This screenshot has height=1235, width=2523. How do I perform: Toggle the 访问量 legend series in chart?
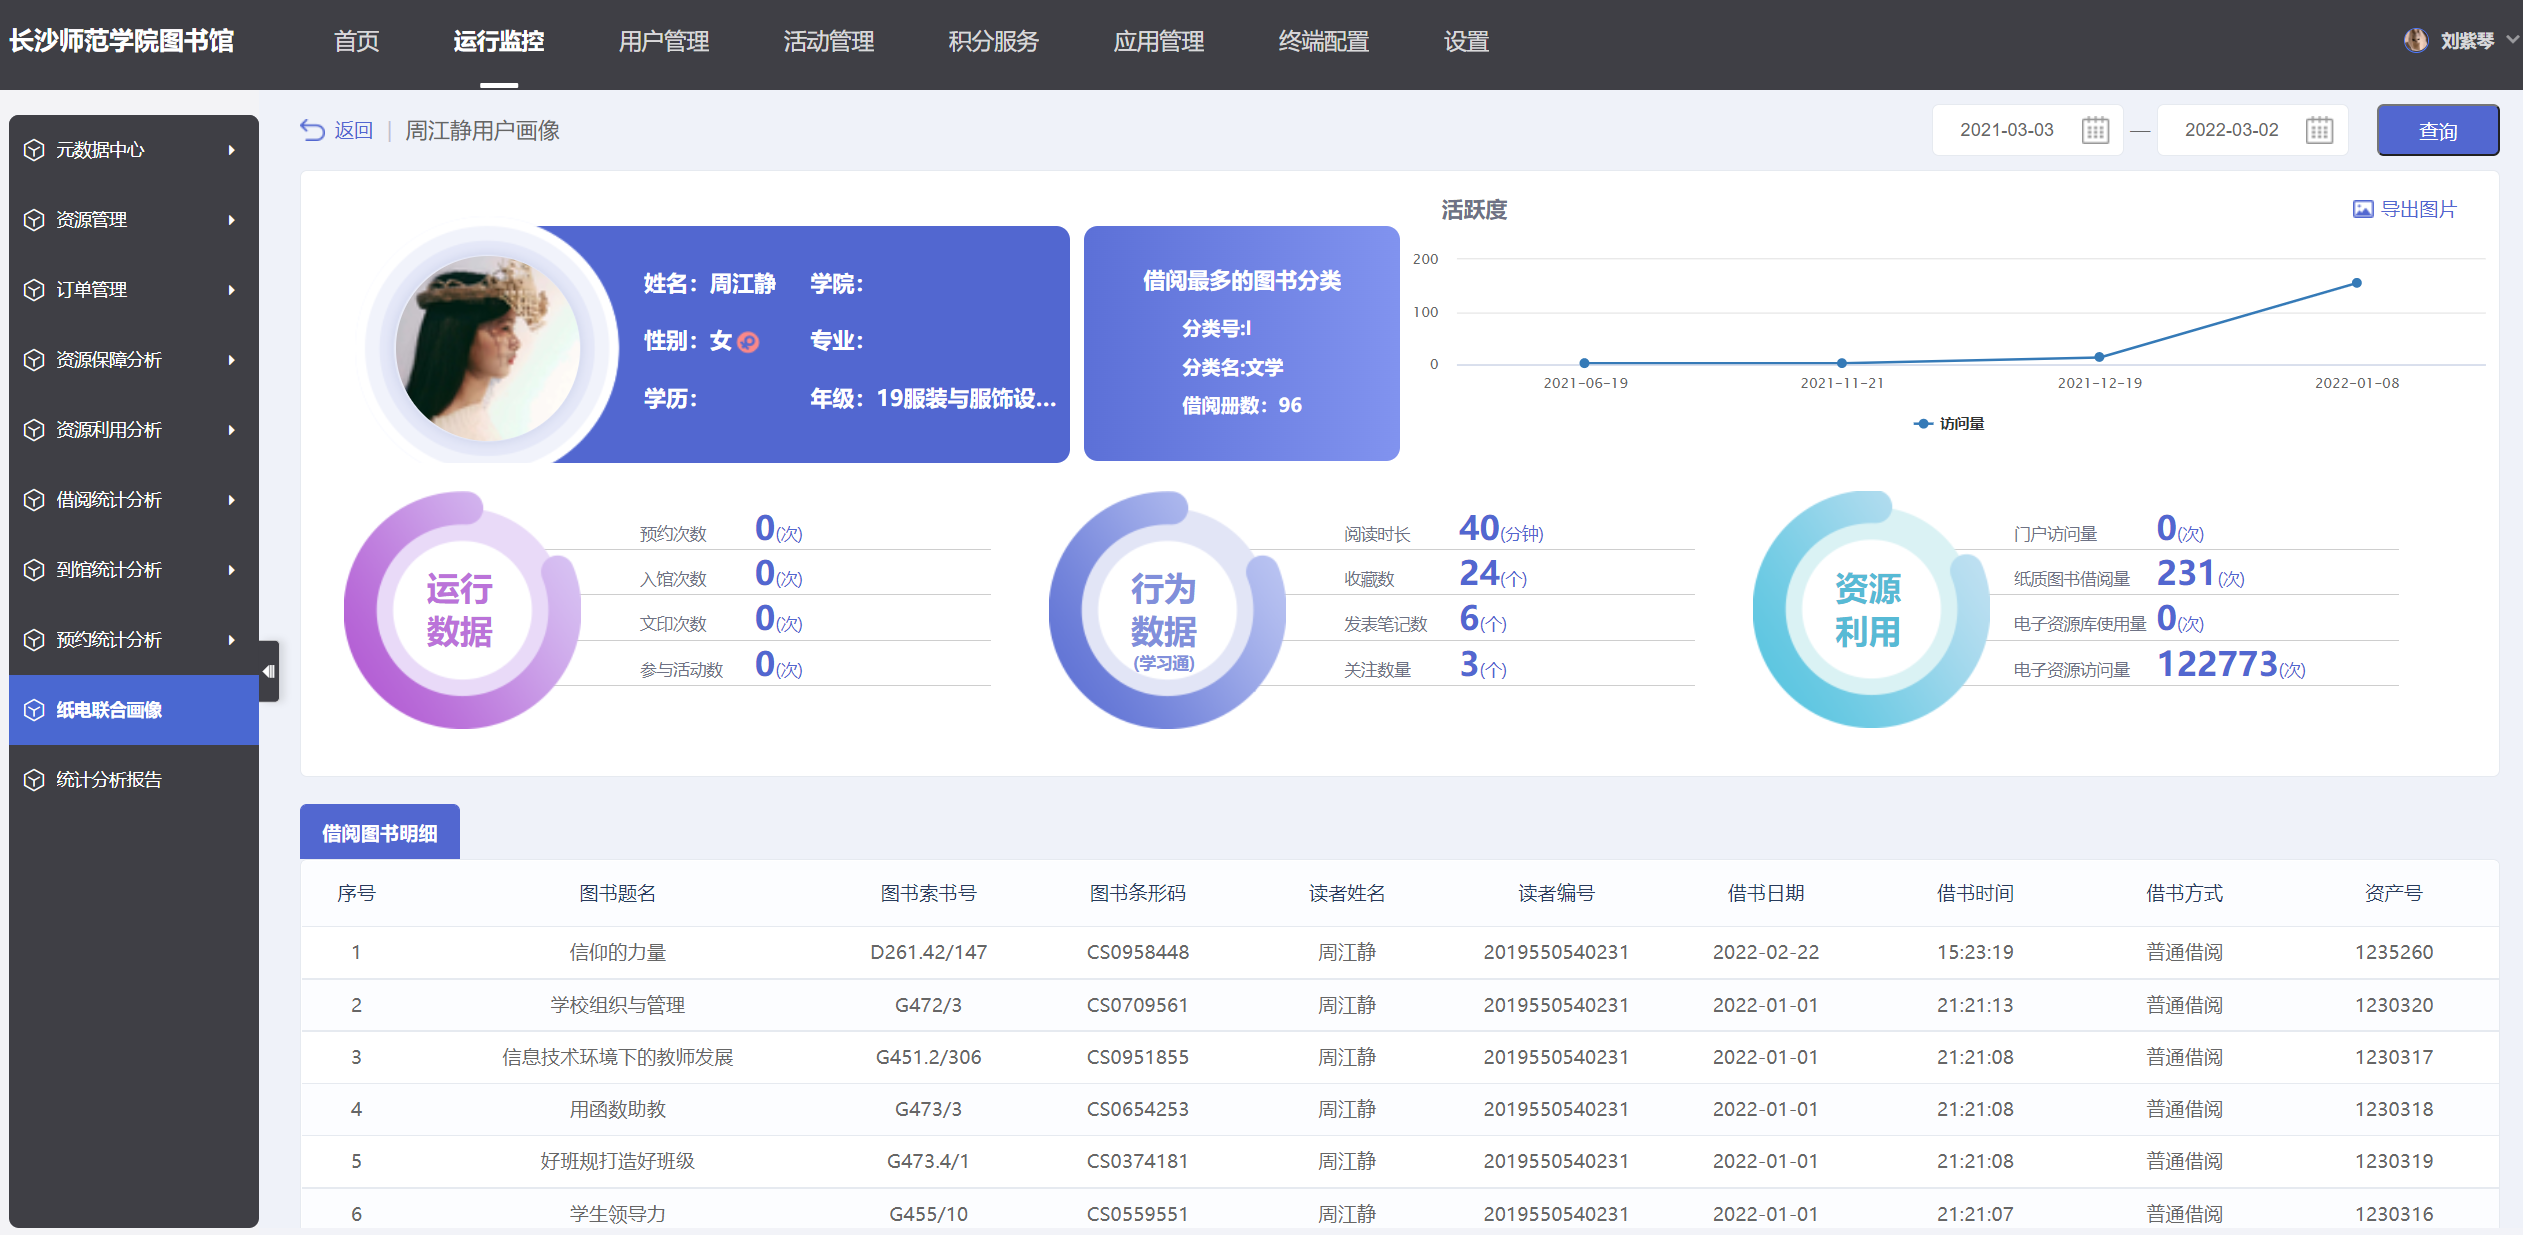[x=1948, y=424]
